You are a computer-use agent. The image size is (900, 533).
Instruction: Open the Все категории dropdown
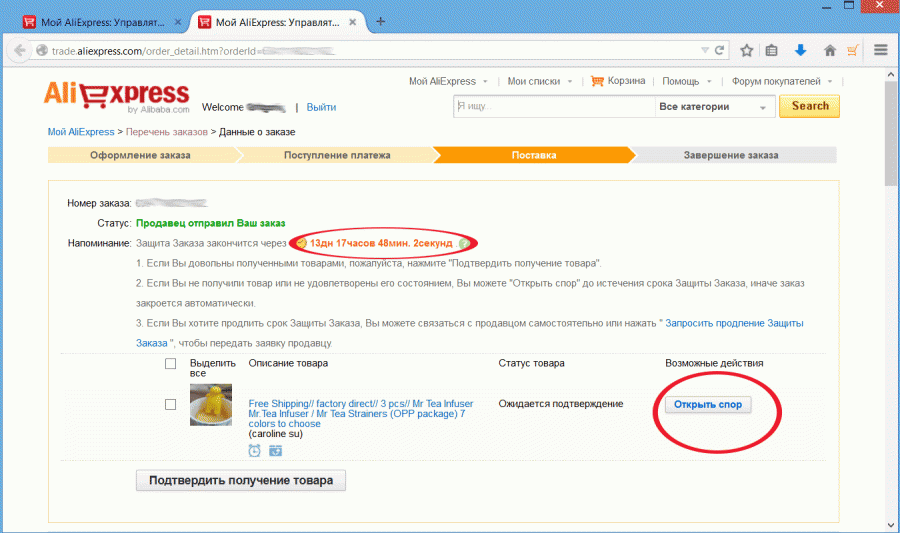tap(713, 107)
